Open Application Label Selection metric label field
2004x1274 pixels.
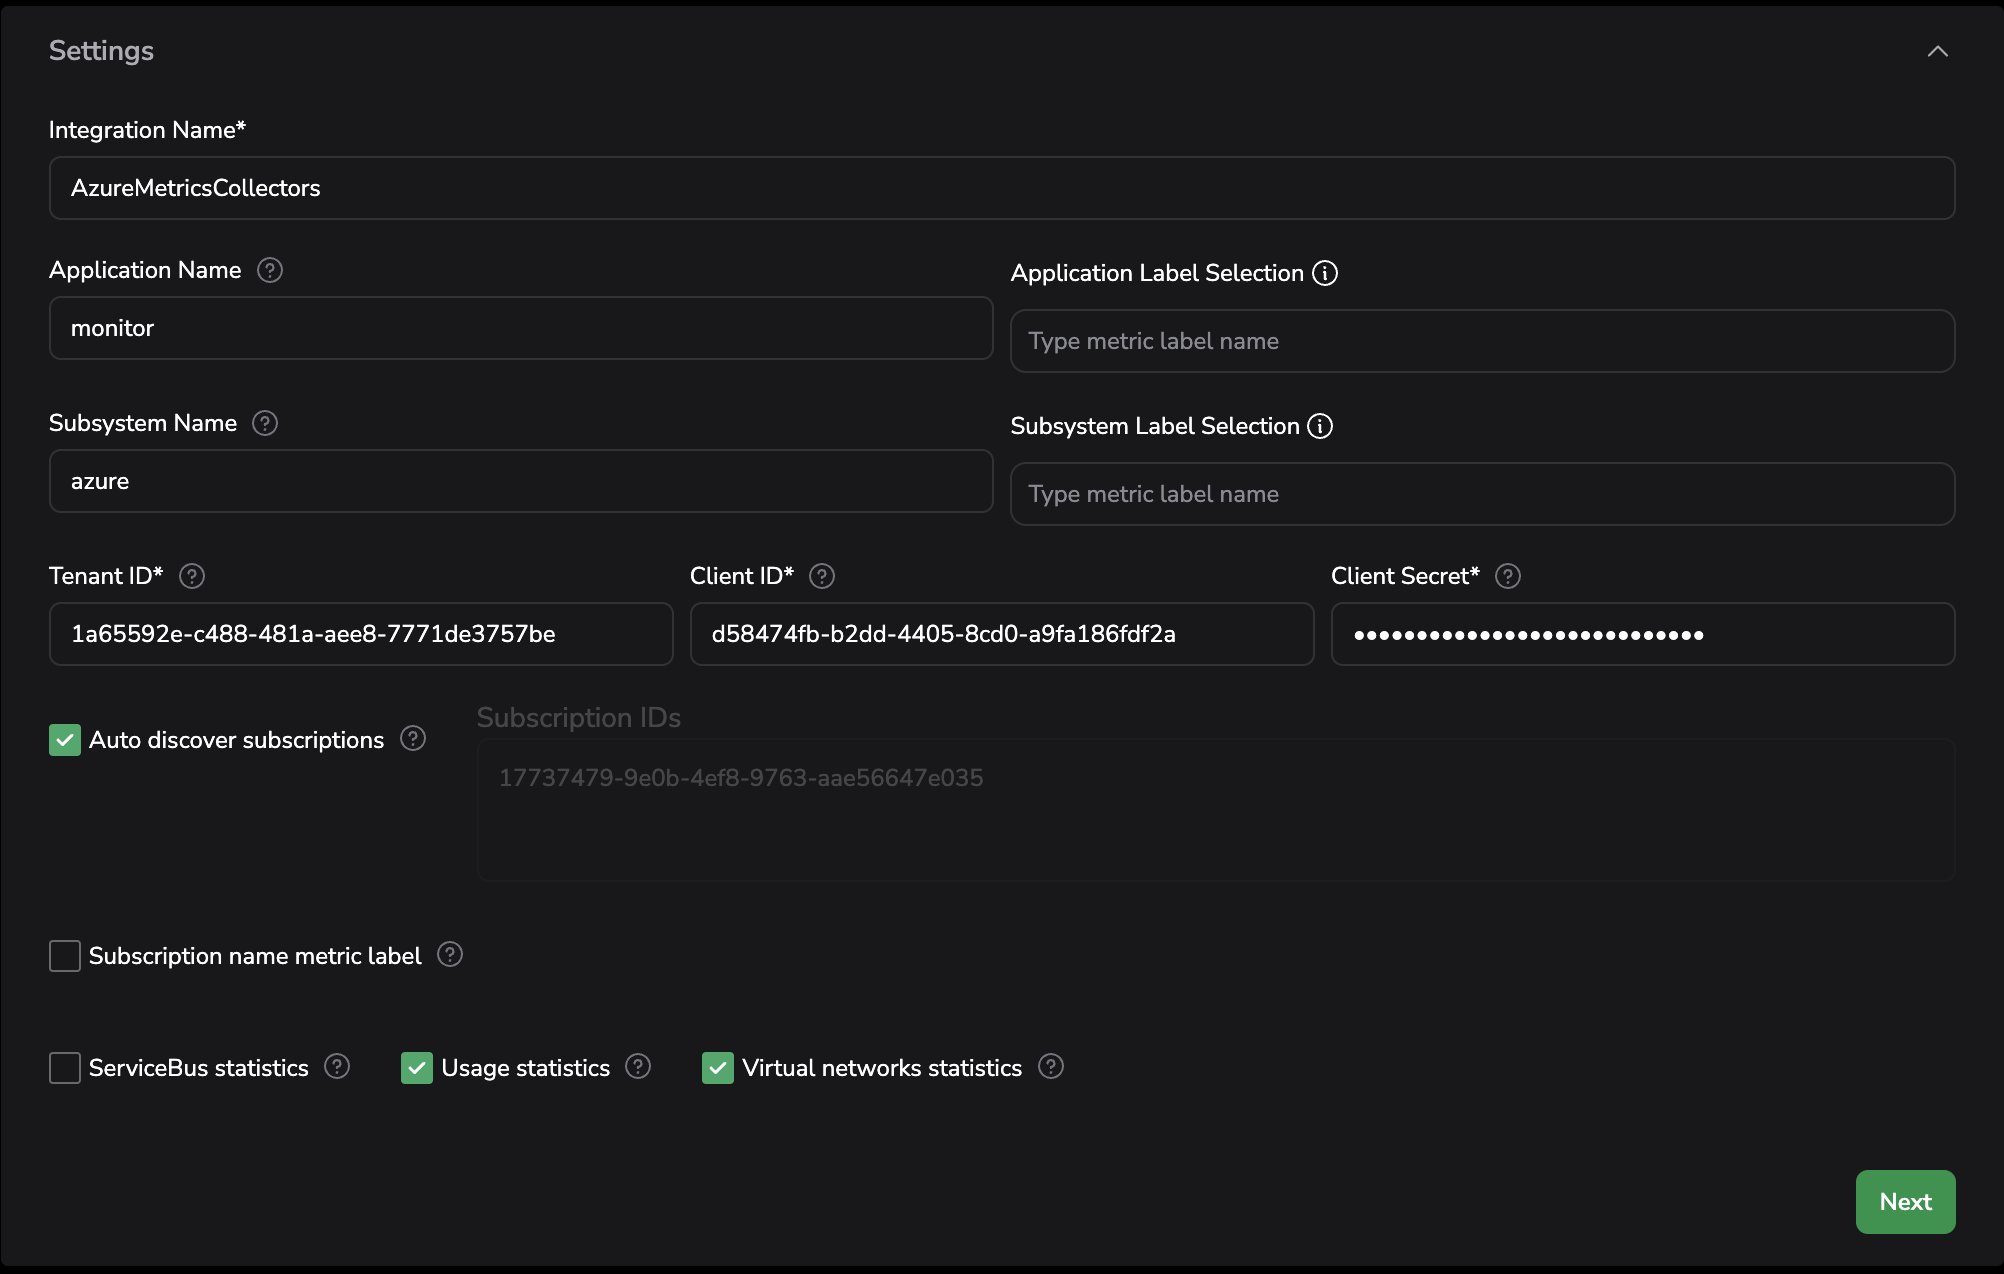(x=1482, y=341)
